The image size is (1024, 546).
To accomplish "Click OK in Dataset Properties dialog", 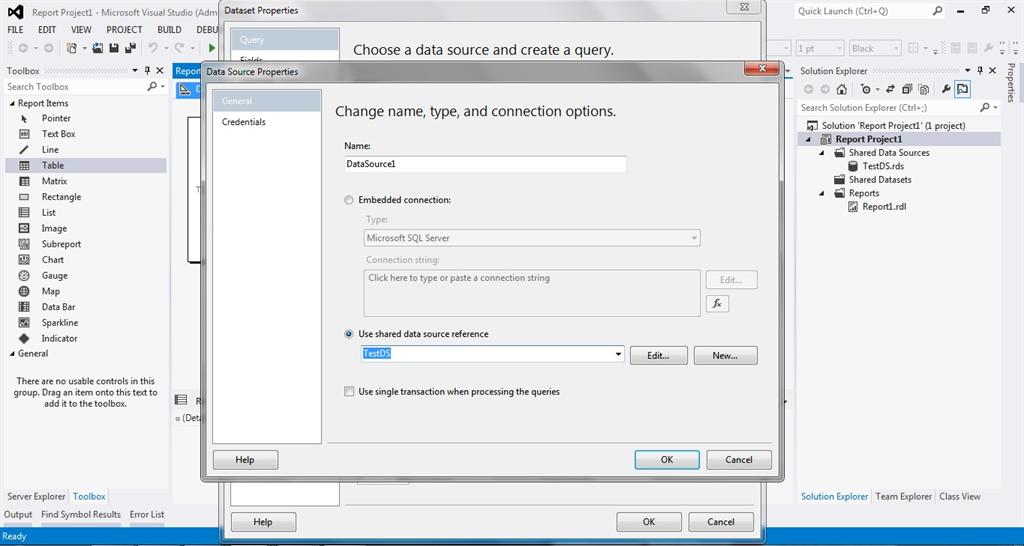I will 648,522.
